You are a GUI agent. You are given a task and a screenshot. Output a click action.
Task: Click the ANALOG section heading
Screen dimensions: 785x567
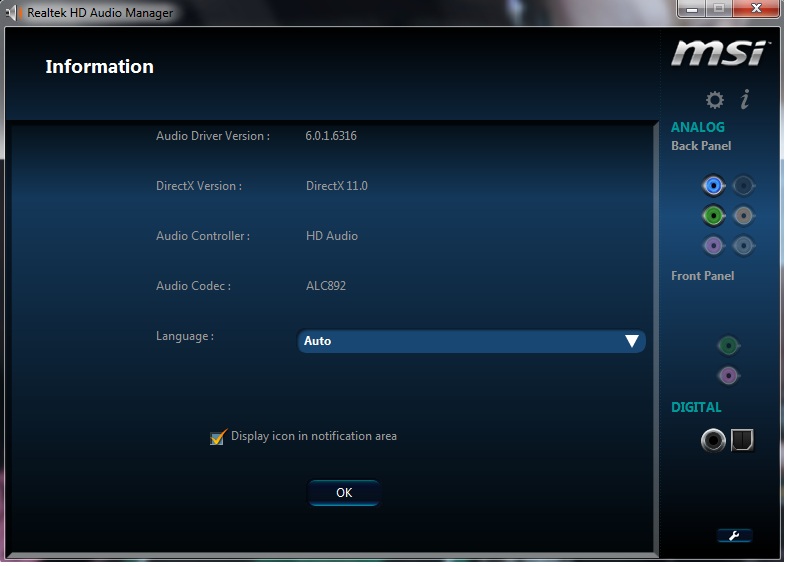click(x=697, y=127)
